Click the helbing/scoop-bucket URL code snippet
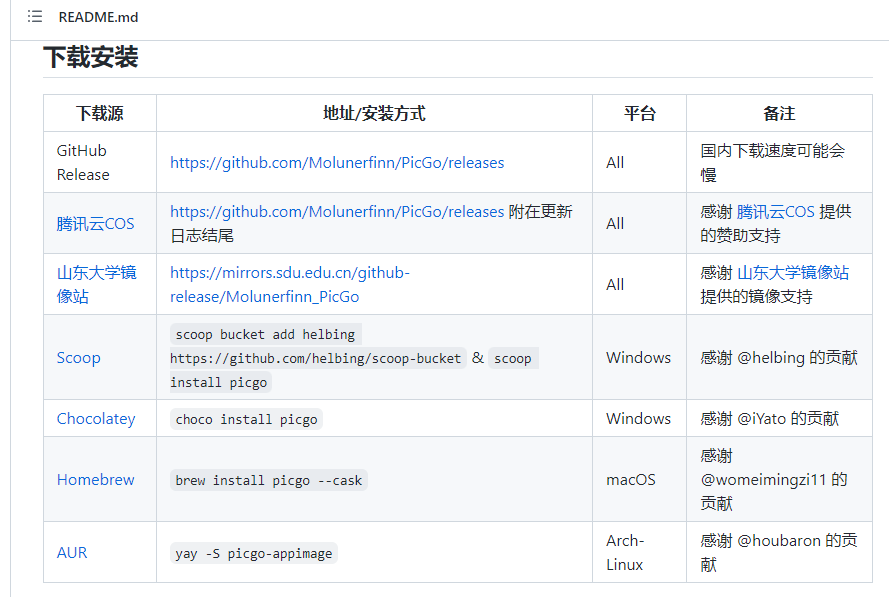Image resolution: width=889 pixels, height=597 pixels. 316,358
